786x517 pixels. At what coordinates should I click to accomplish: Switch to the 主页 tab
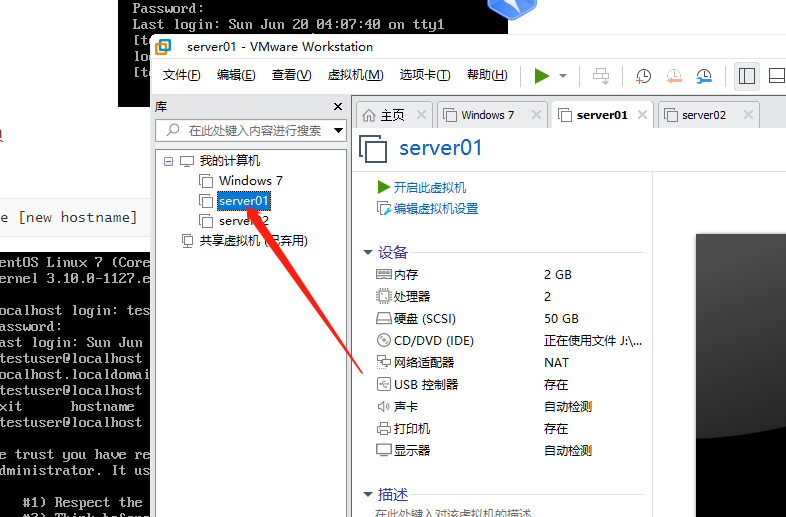pyautogui.click(x=392, y=115)
